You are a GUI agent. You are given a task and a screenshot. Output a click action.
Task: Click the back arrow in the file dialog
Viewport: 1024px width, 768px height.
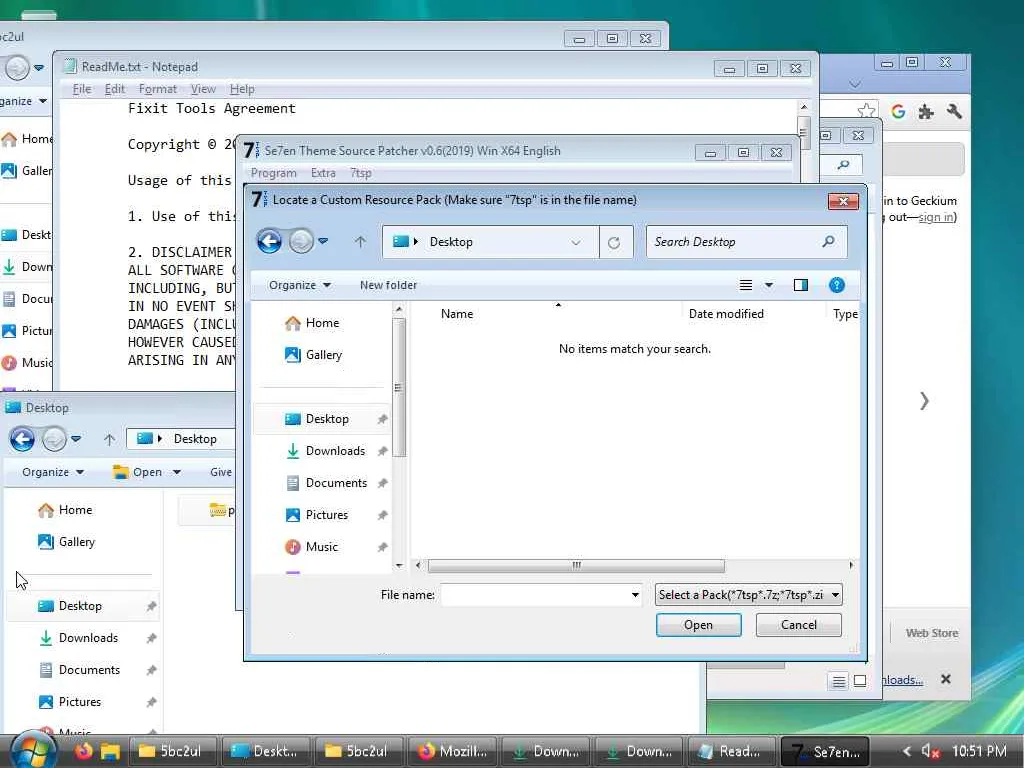pos(269,242)
